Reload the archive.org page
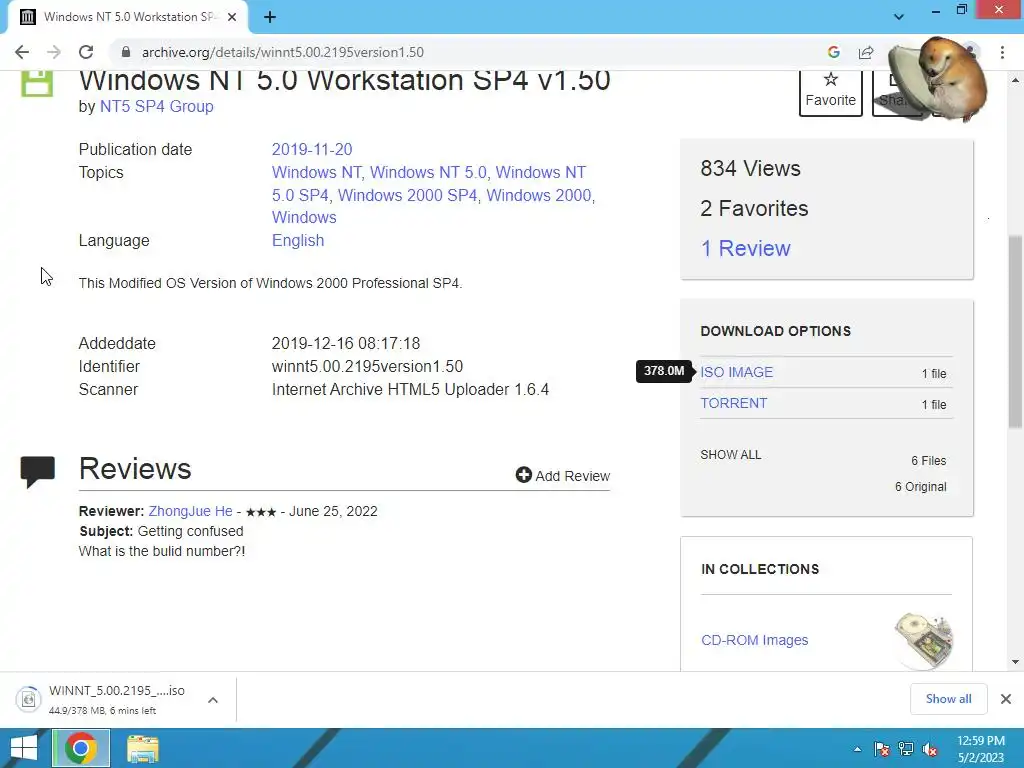This screenshot has width=1024, height=768. pos(86,52)
